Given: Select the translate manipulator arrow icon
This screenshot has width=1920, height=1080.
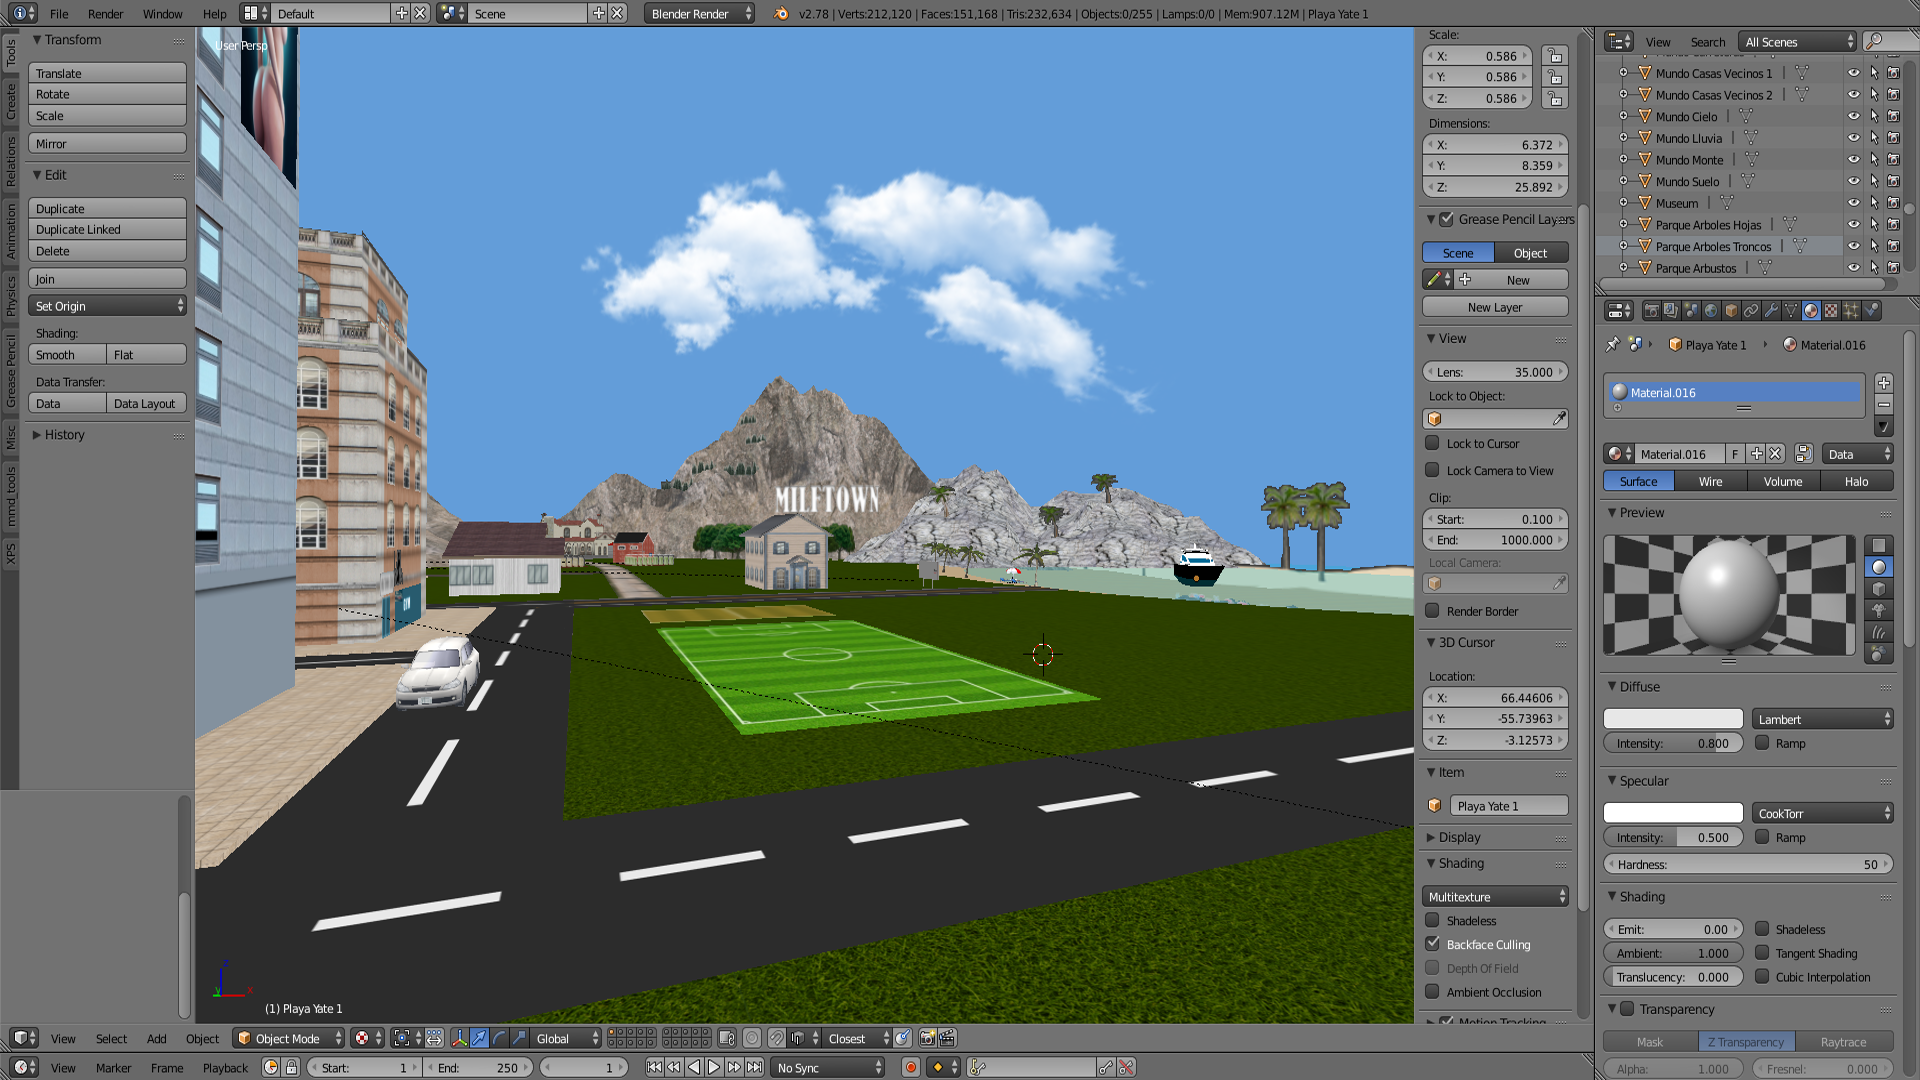Looking at the screenshot, I should (479, 1039).
